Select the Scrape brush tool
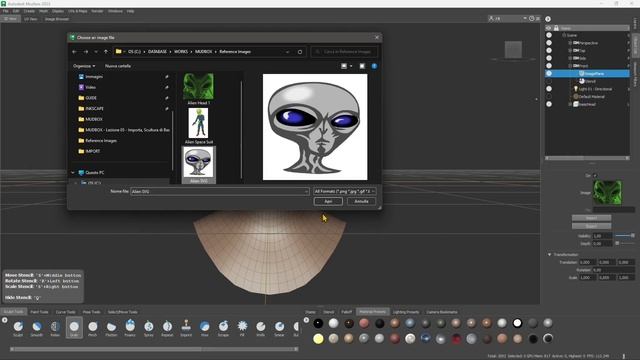This screenshot has width=640, height=360. click(x=223, y=327)
